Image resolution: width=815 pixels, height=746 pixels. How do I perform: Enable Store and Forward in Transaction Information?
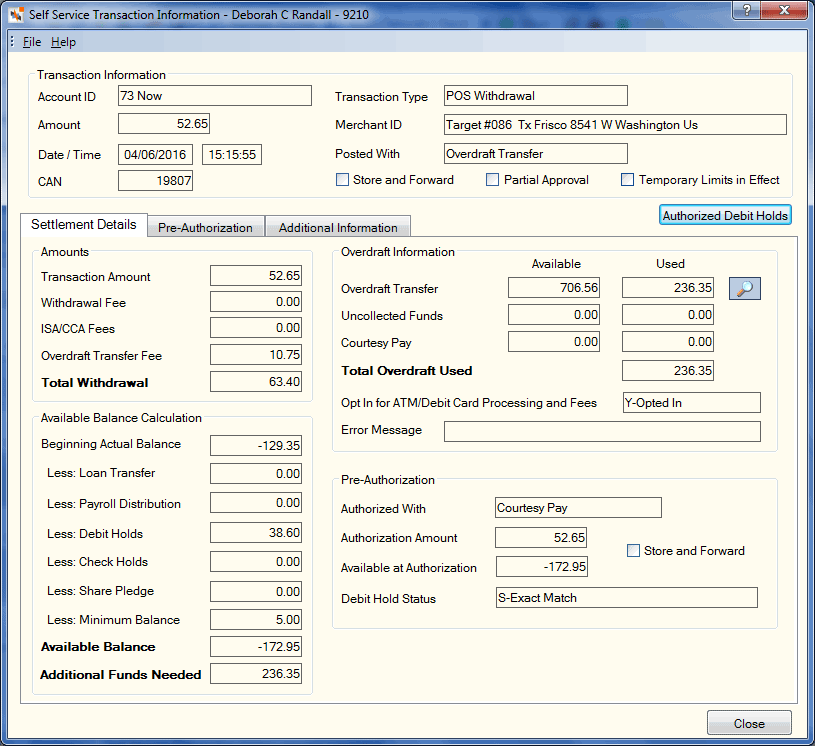point(343,180)
